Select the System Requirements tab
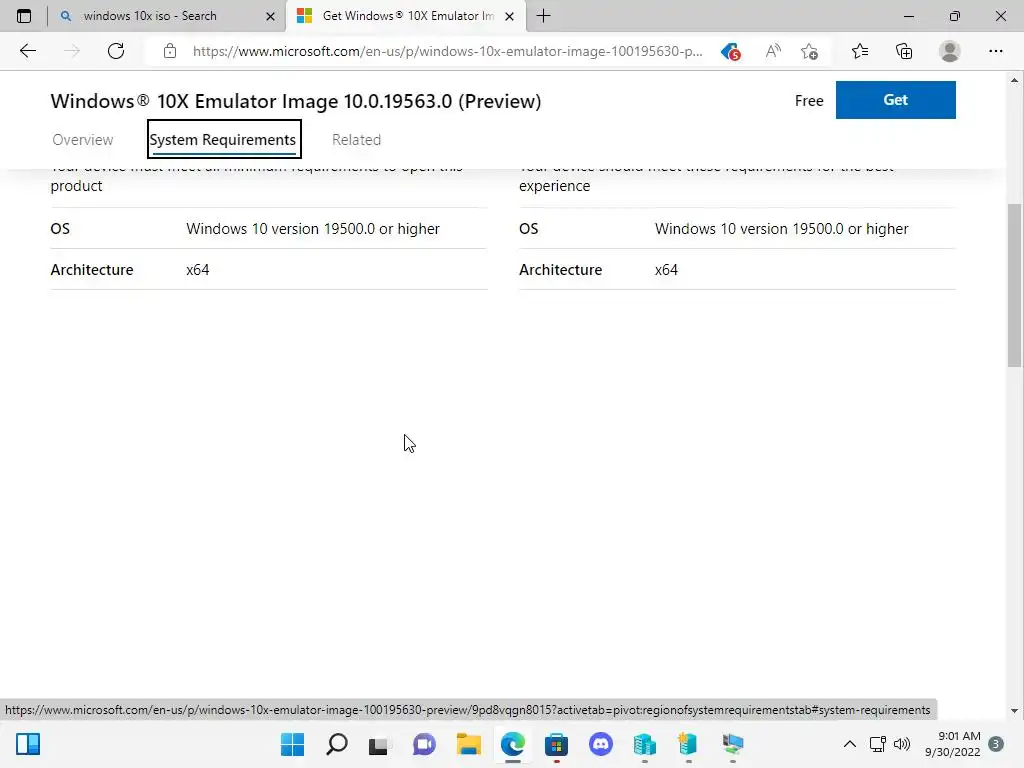 (223, 139)
